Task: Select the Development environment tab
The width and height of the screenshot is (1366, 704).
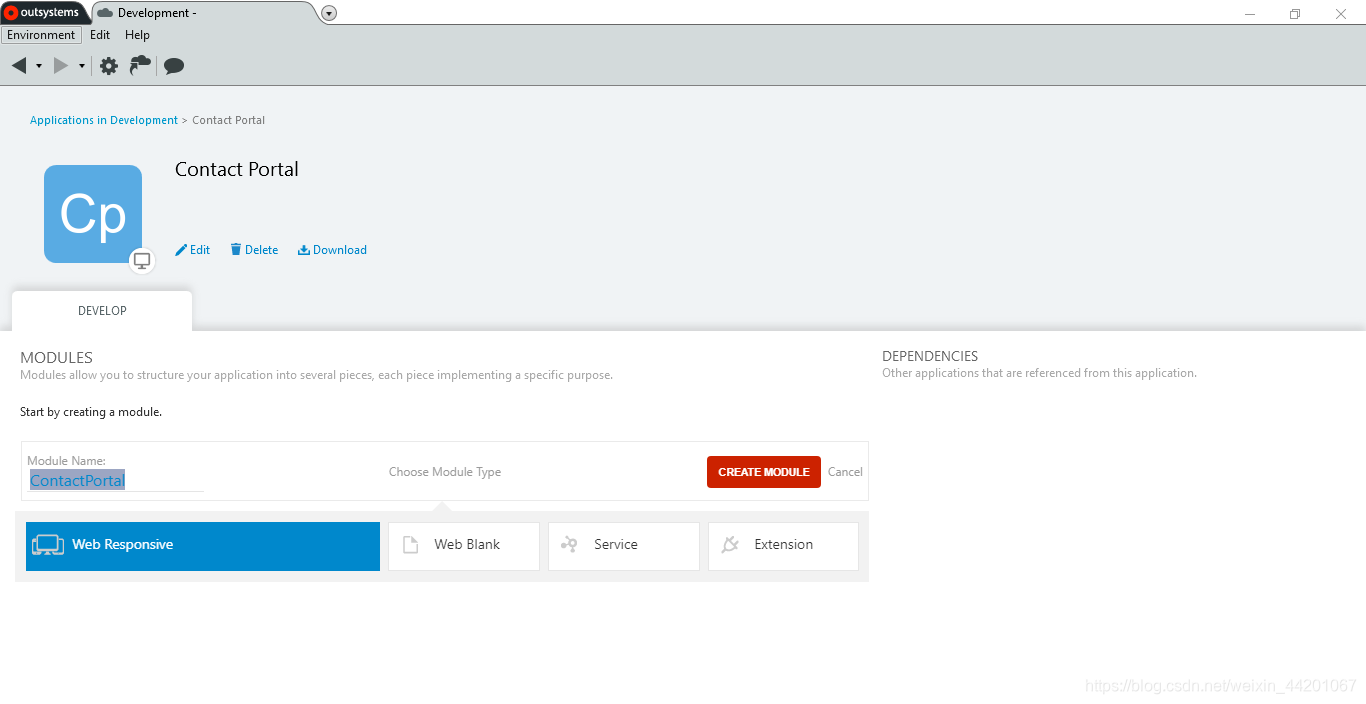Action: point(205,13)
